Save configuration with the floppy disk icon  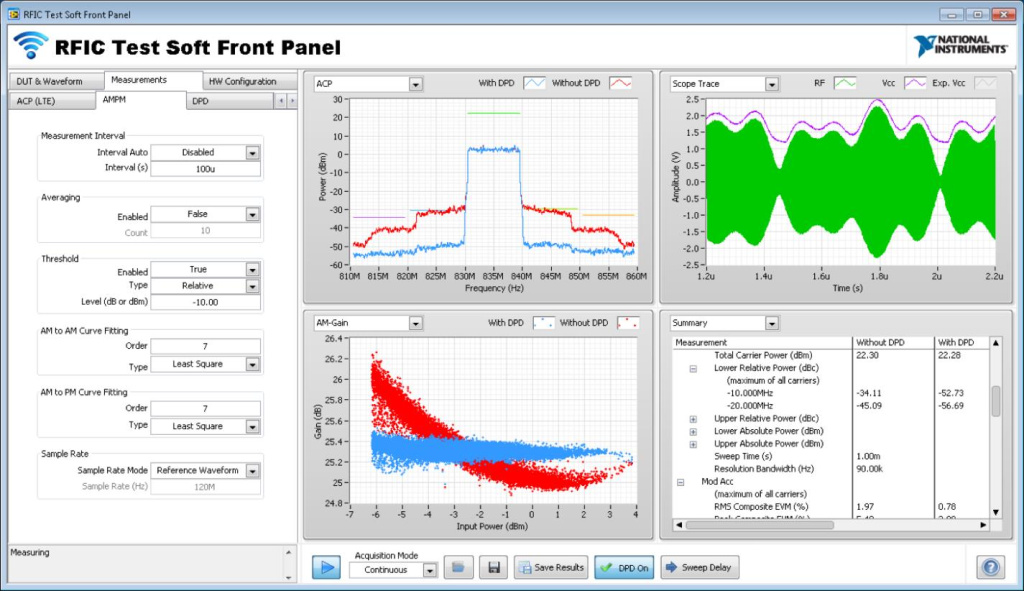pos(492,567)
